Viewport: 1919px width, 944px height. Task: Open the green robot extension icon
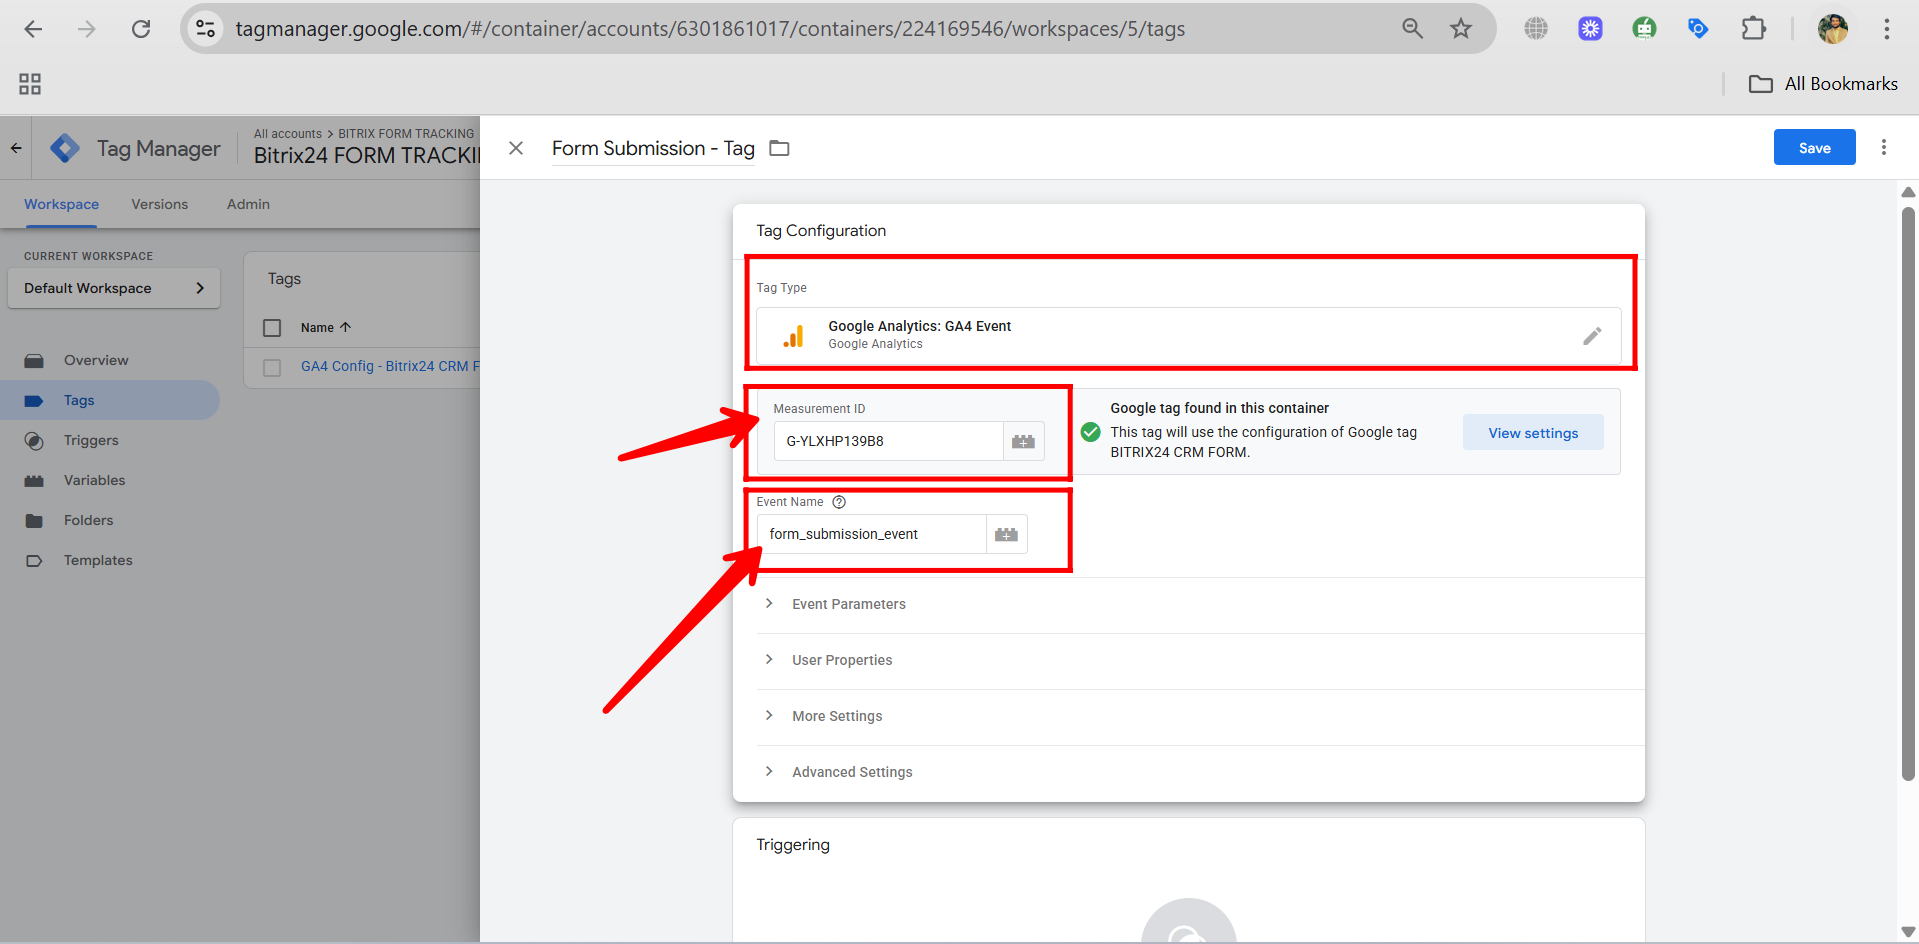click(x=1644, y=29)
